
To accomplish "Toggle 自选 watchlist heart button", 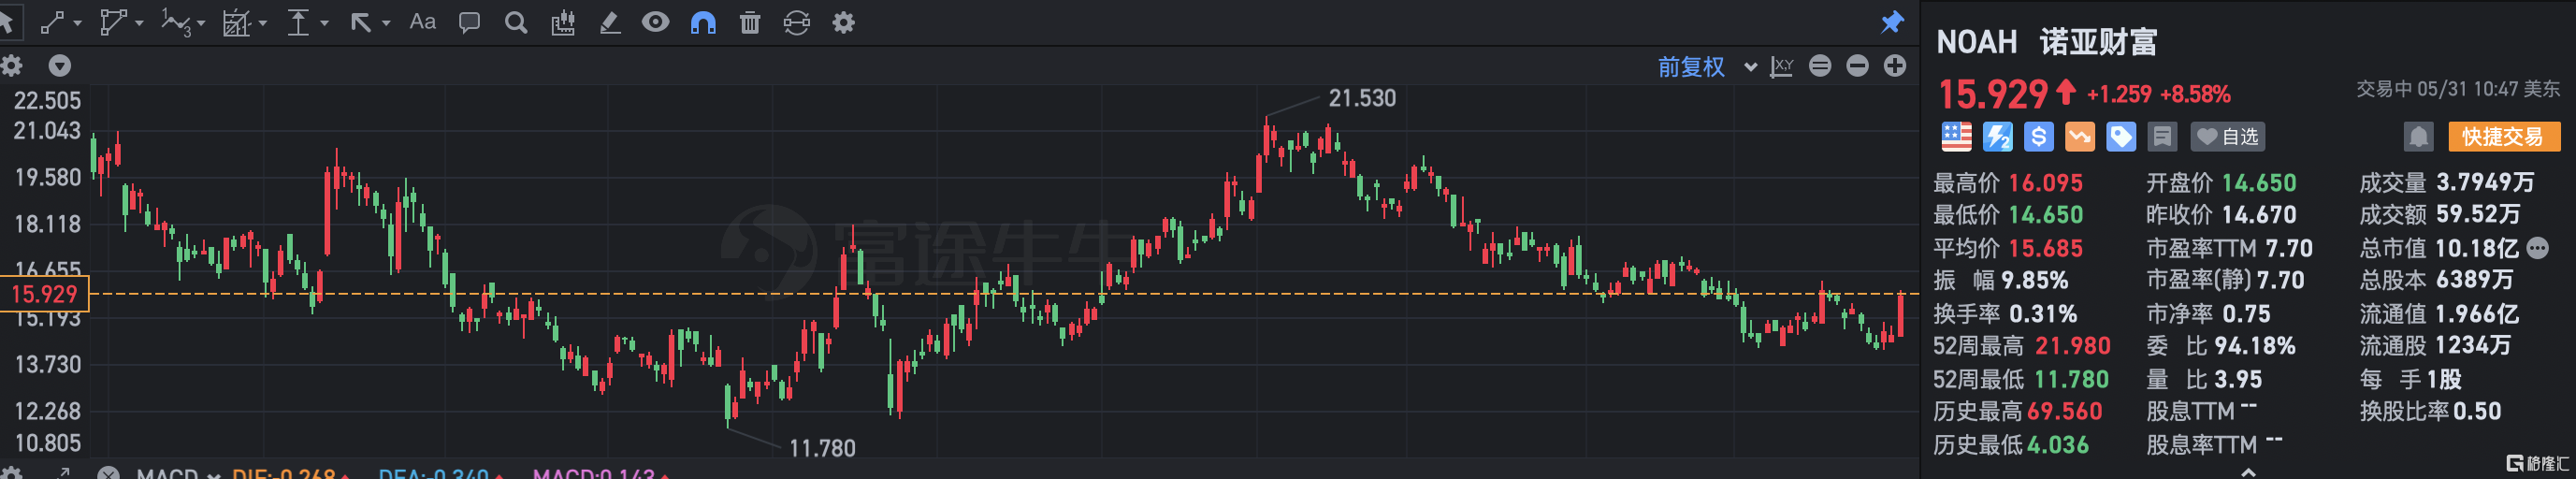I will point(2228,137).
